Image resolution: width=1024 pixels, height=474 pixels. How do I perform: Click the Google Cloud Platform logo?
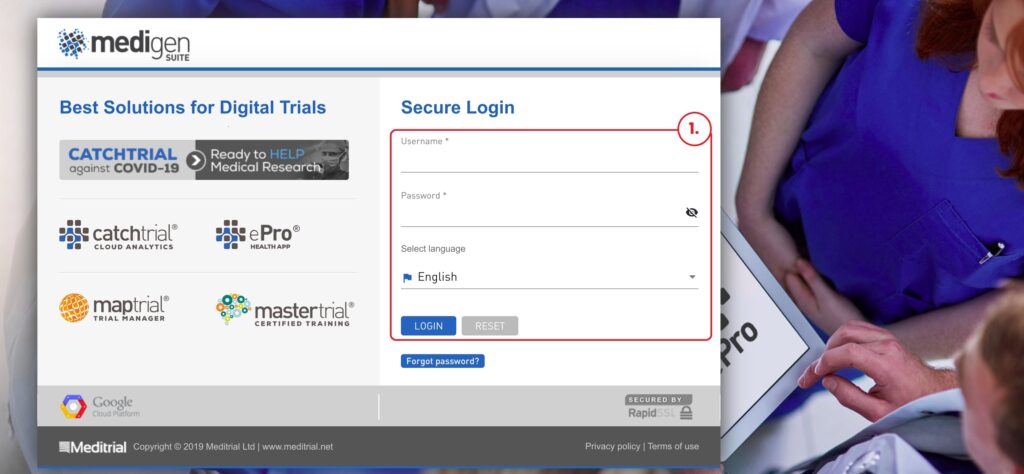click(x=100, y=406)
